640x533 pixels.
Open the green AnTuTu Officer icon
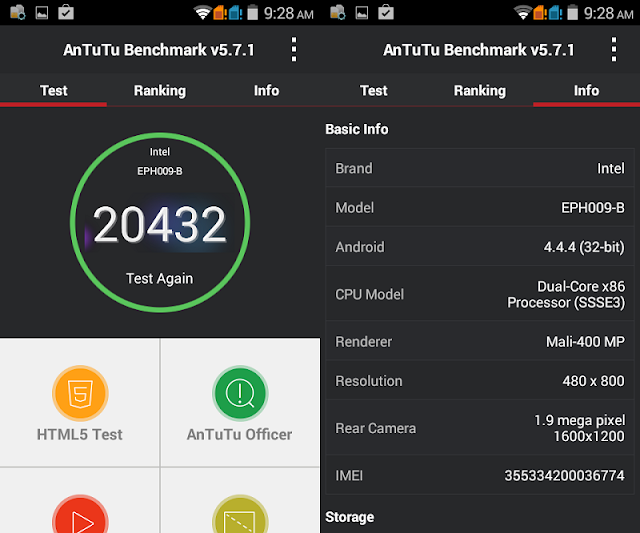tap(240, 393)
